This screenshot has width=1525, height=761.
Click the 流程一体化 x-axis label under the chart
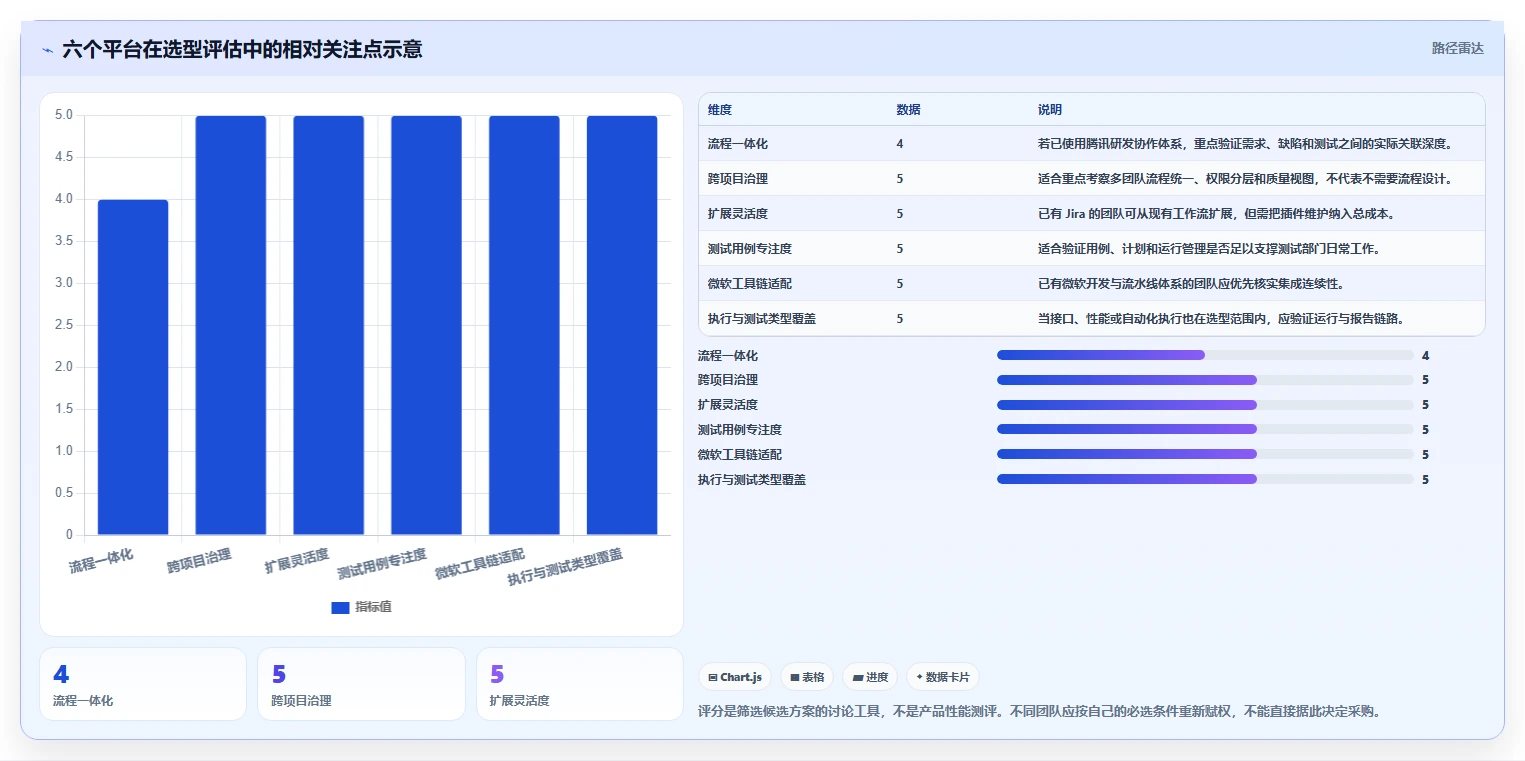click(101, 560)
